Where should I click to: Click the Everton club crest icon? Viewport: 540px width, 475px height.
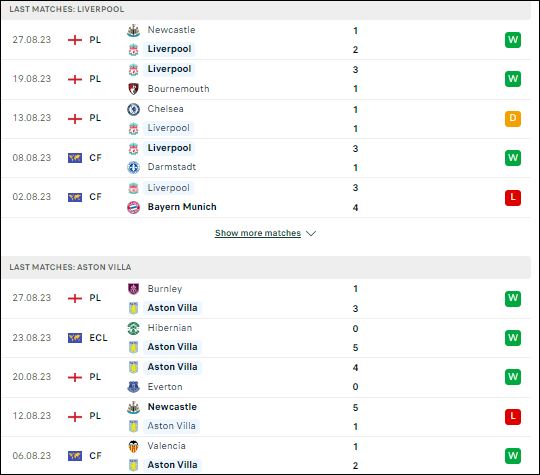[x=133, y=387]
